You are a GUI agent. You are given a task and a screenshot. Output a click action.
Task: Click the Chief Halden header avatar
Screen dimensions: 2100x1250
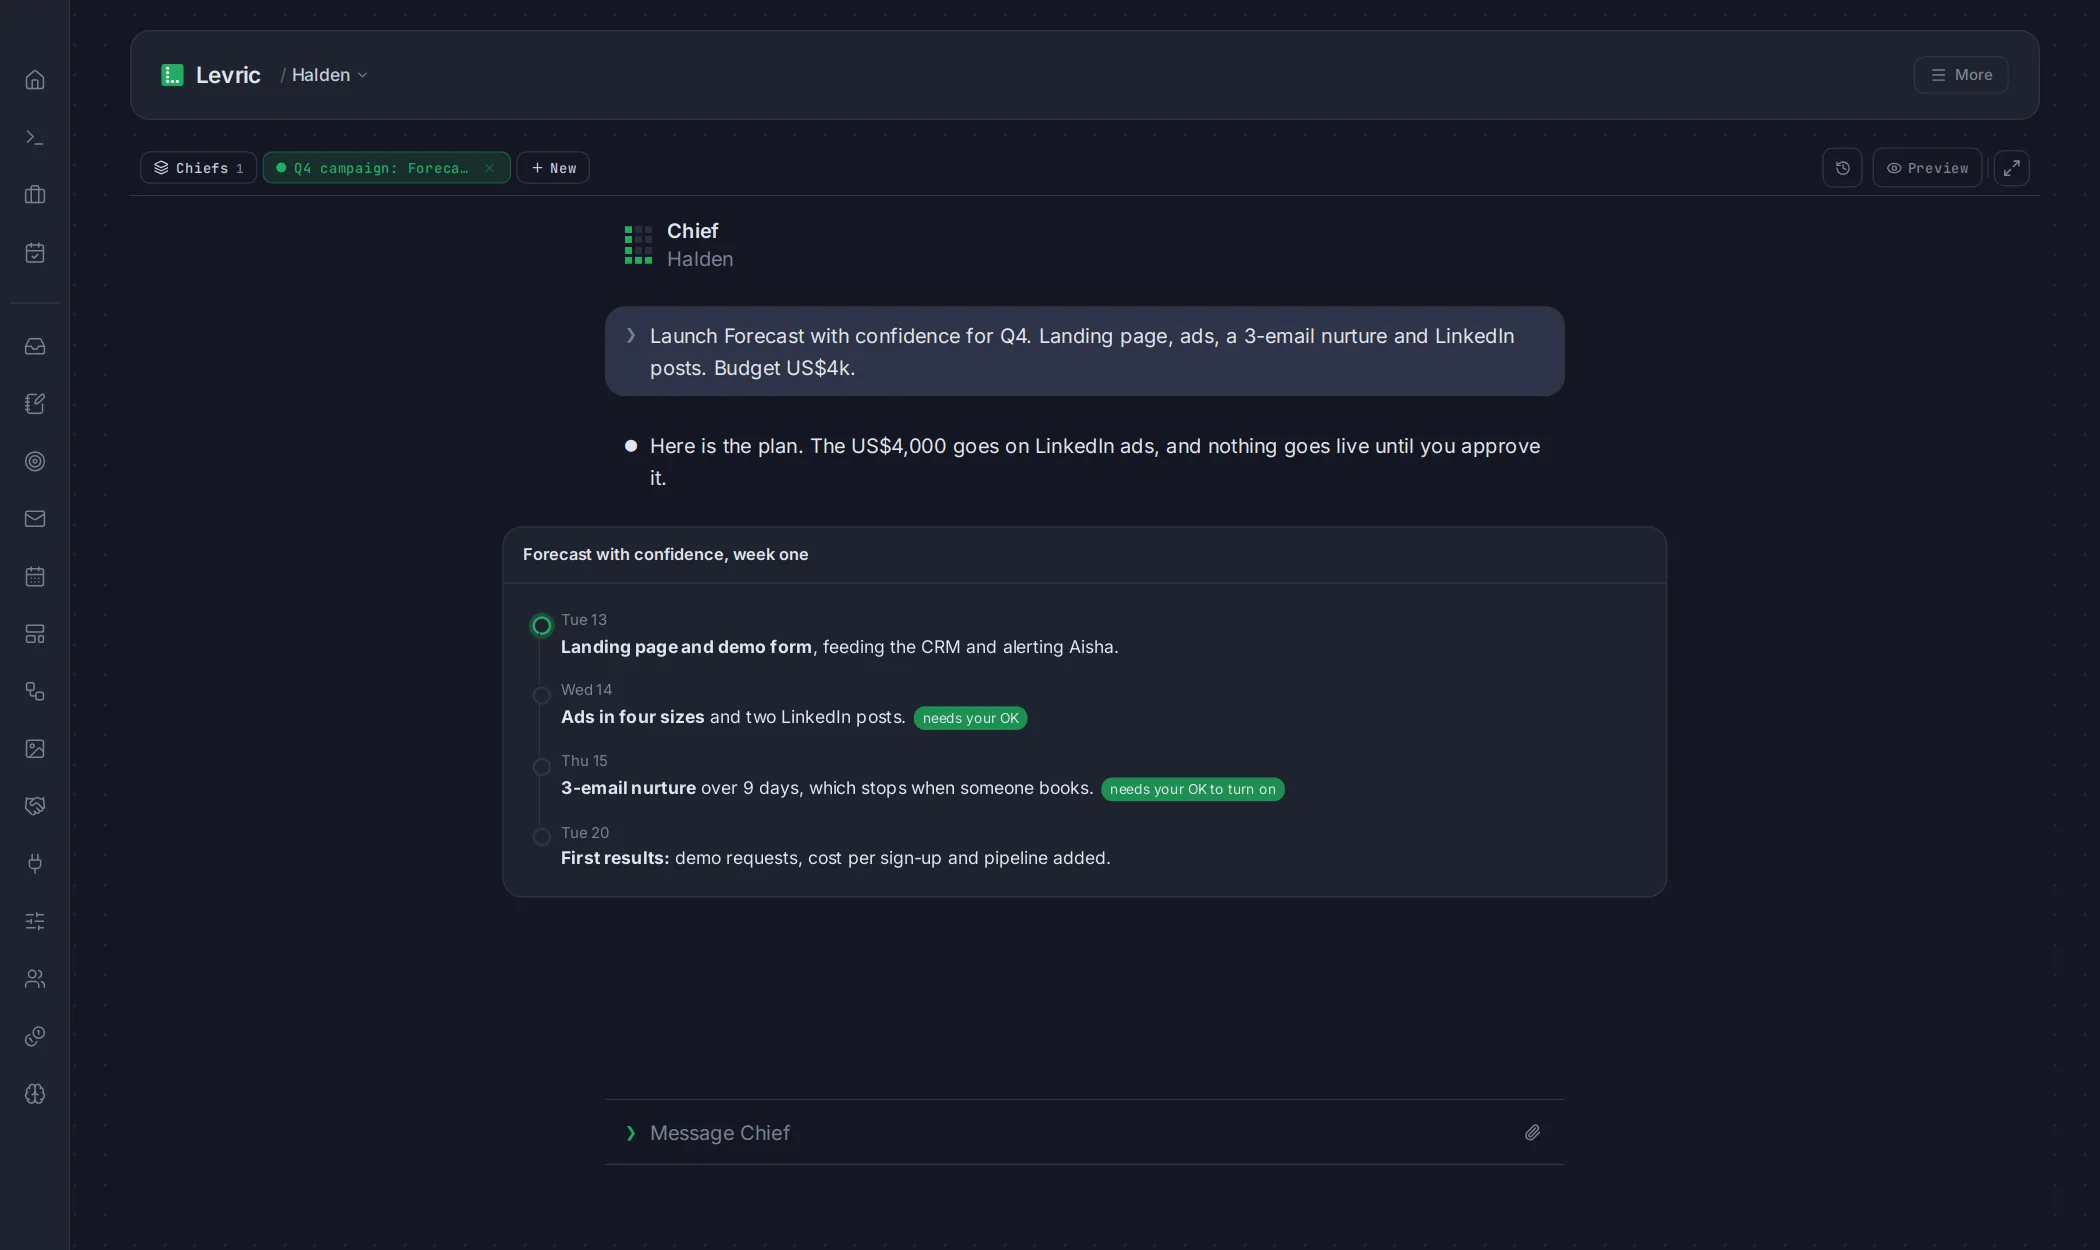[638, 245]
